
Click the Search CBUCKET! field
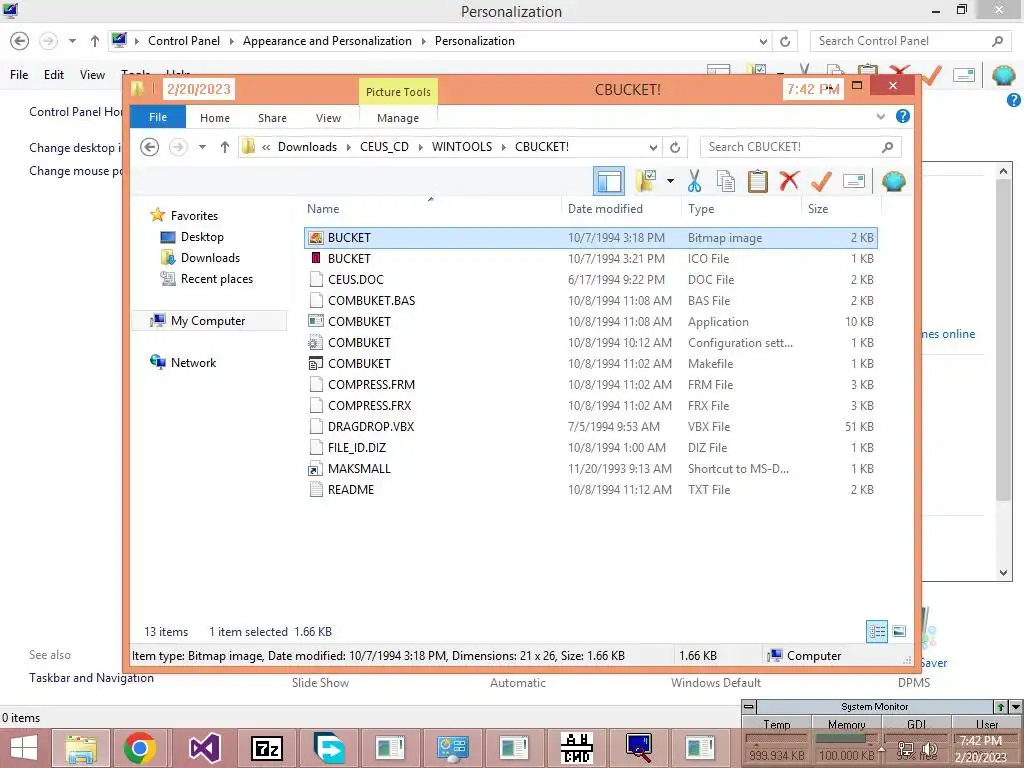click(800, 147)
